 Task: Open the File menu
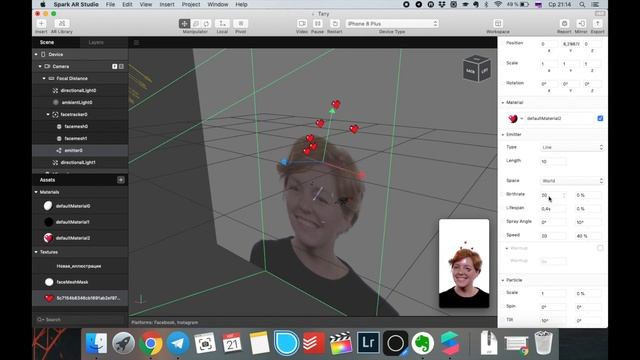(110, 4)
